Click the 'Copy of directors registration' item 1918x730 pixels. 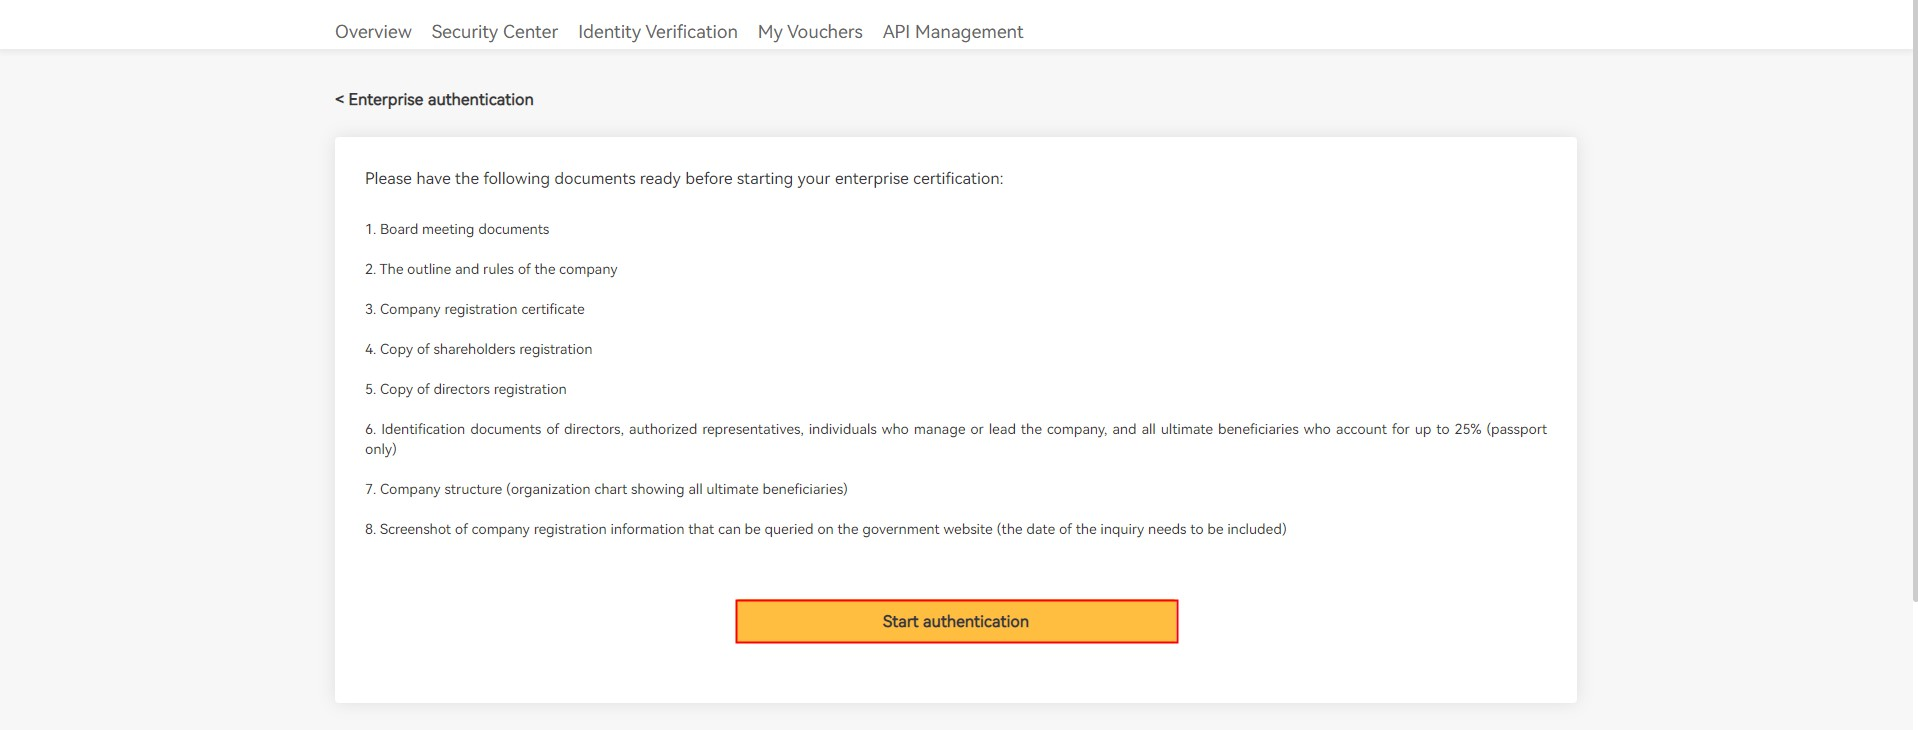tap(473, 389)
